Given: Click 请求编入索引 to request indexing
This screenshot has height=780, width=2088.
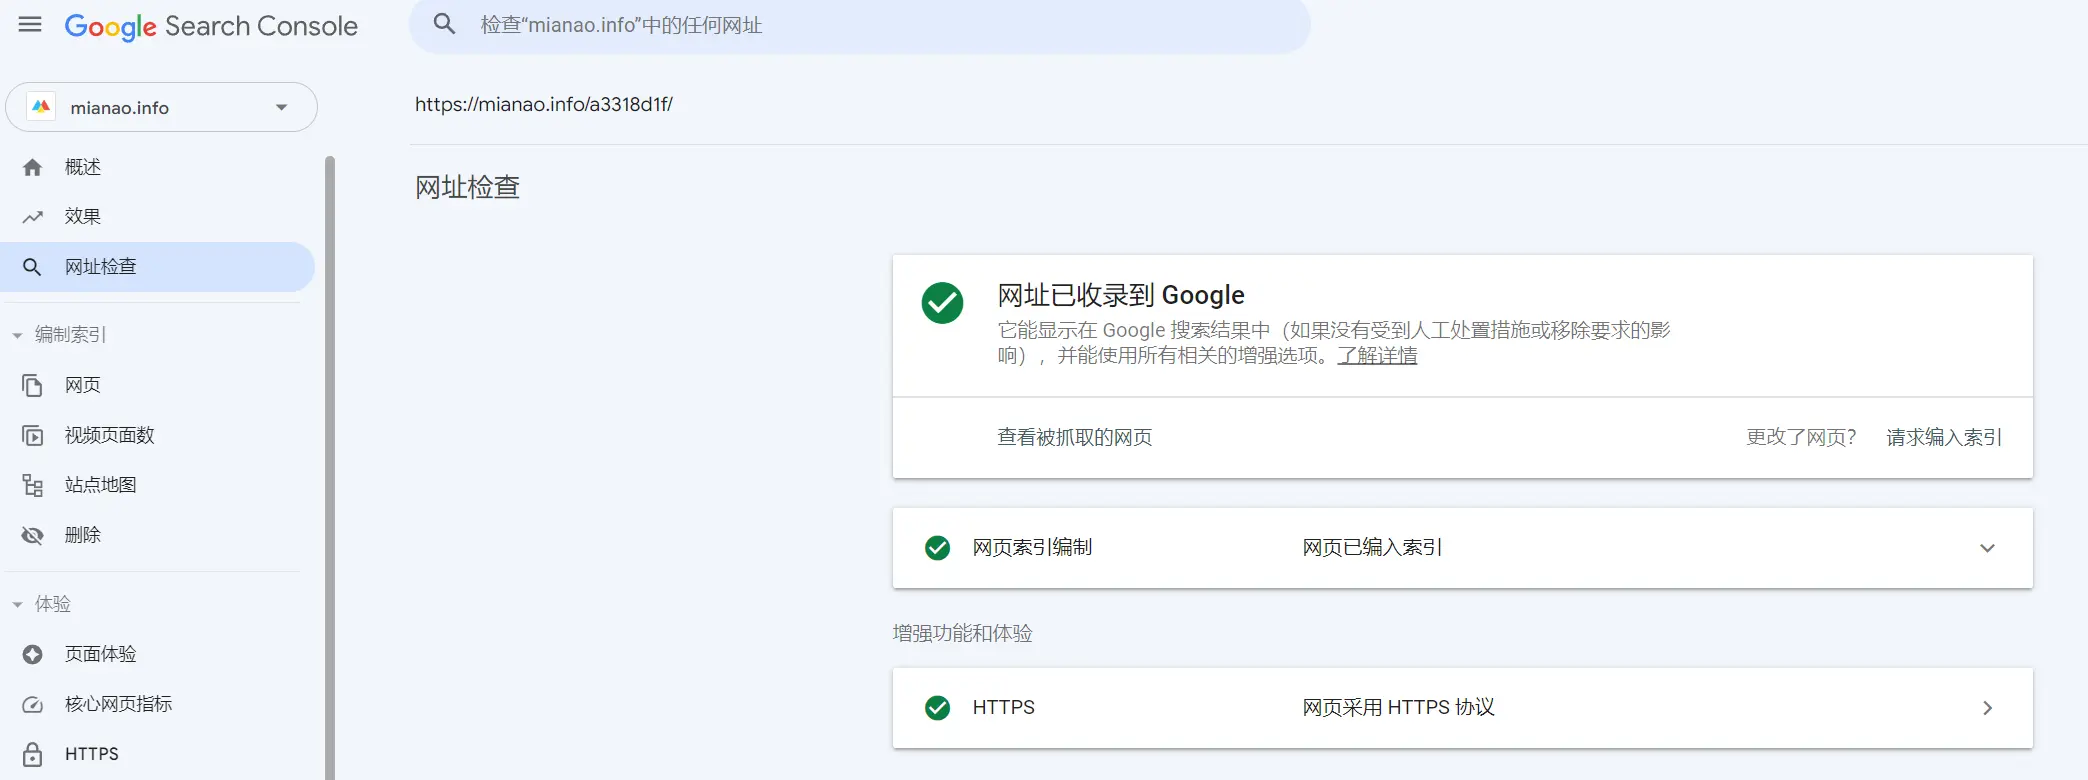Looking at the screenshot, I should [1944, 437].
